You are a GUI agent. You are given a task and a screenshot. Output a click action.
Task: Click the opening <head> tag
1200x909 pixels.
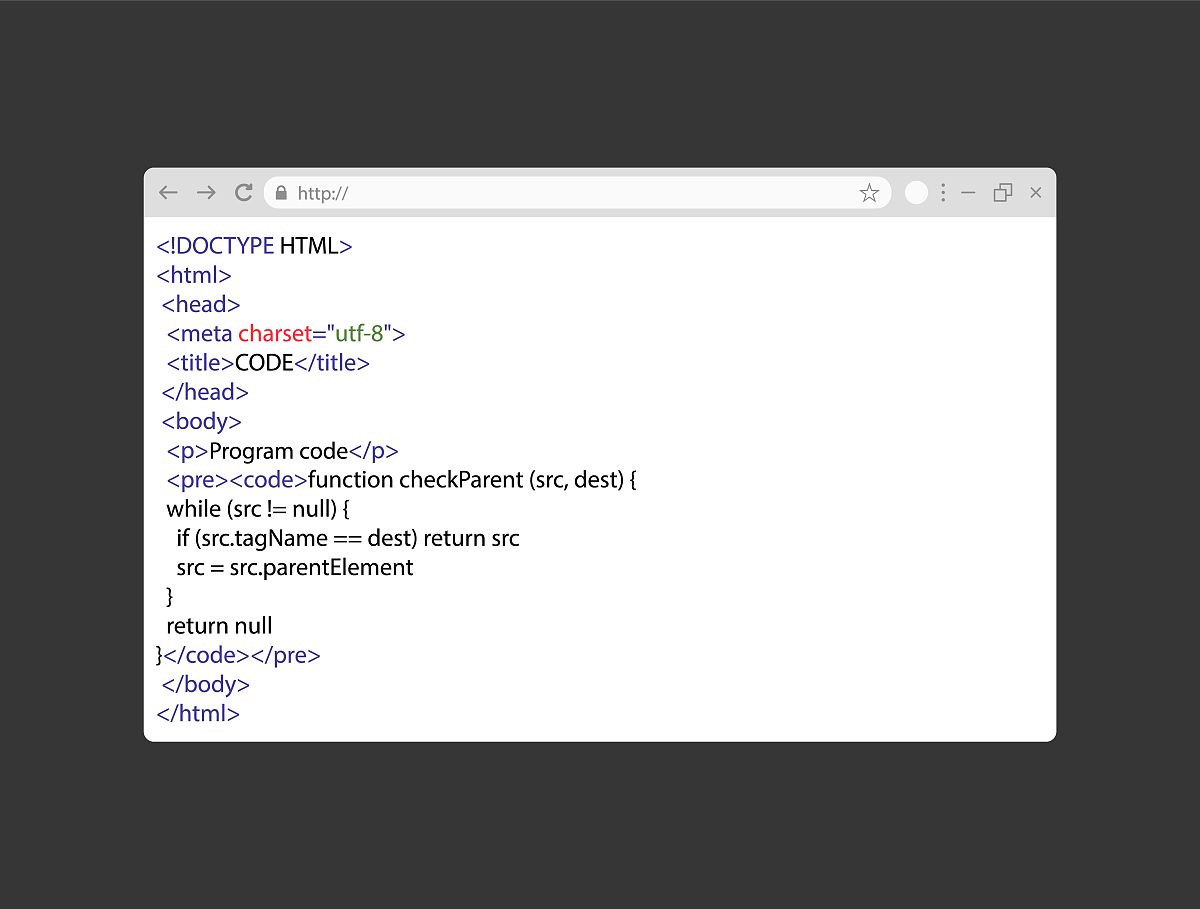[x=201, y=304]
